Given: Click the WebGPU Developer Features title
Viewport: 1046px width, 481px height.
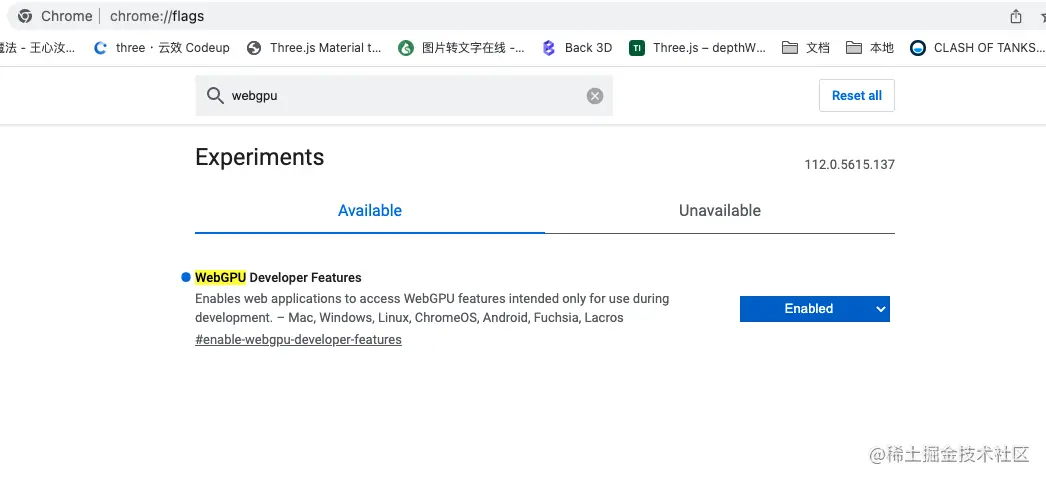Looking at the screenshot, I should click(x=278, y=278).
